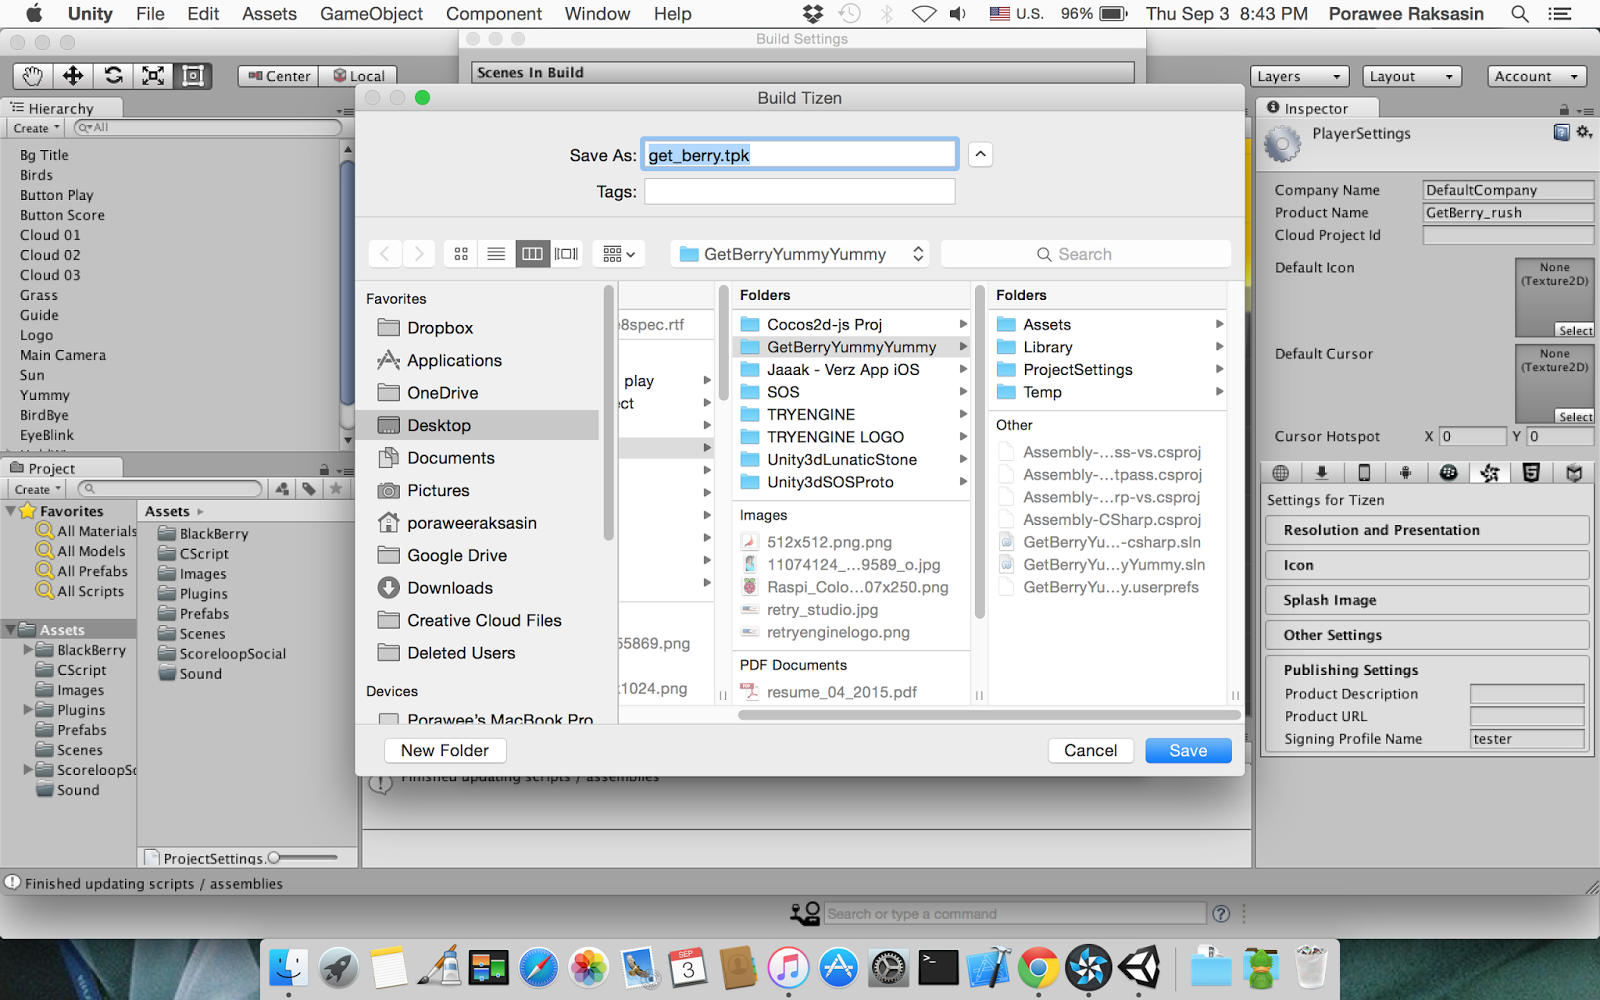1600x1000 pixels.
Task: Open Chrome from the Dock
Action: [1039, 967]
